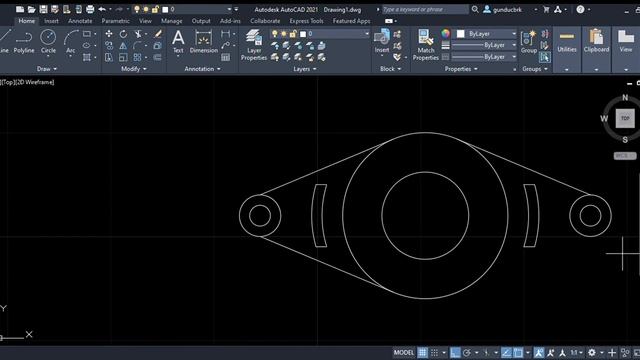The height and width of the screenshot is (360, 640).
Task: Open the Insert ribbon tab
Action: click(x=51, y=21)
